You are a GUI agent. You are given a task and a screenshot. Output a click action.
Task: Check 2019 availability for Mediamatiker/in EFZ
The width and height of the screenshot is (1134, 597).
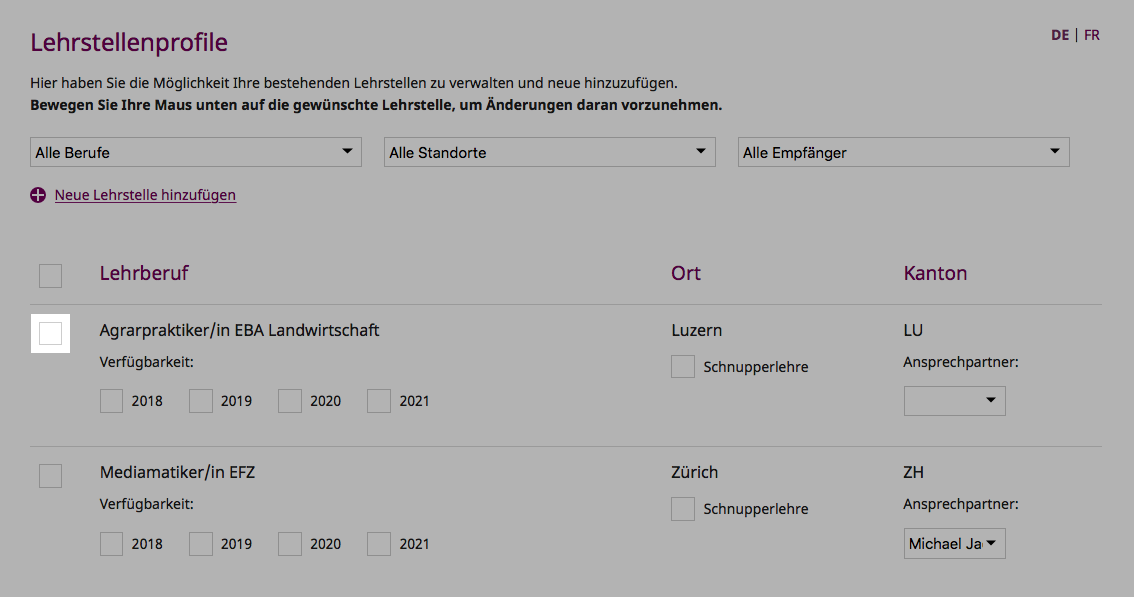201,544
